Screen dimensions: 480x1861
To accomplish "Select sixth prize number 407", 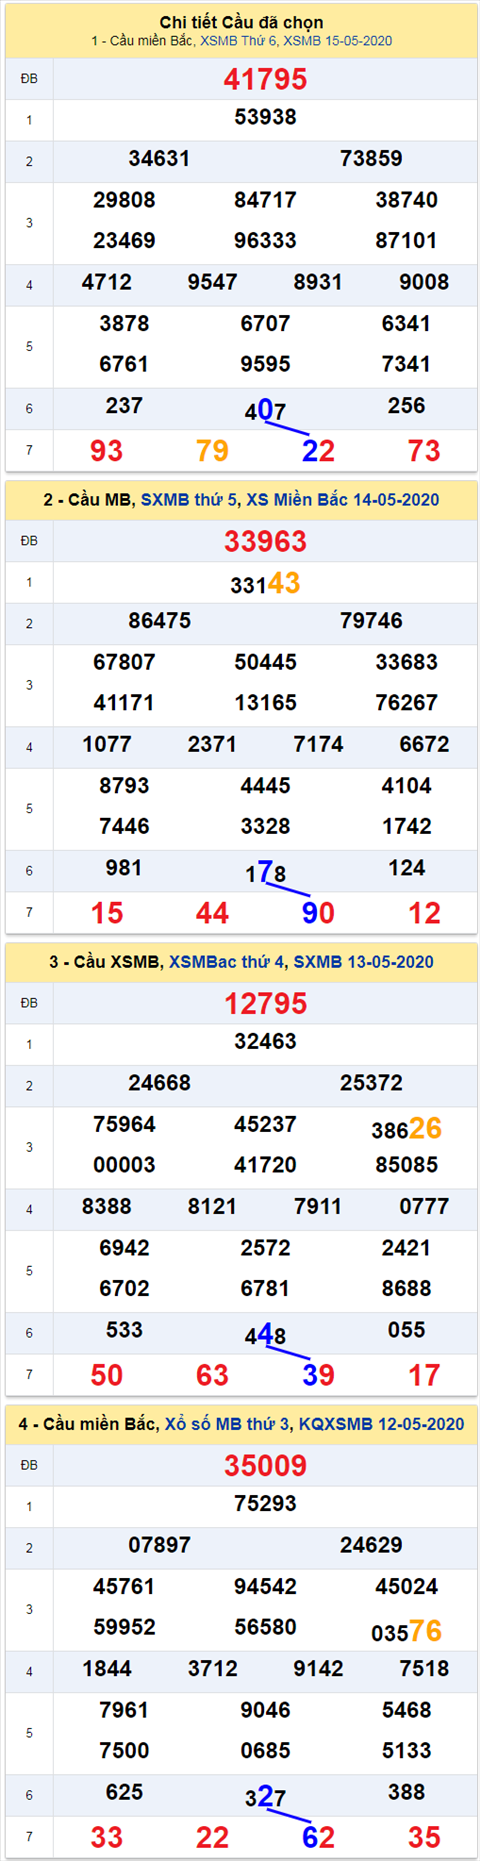I will coord(265,409).
